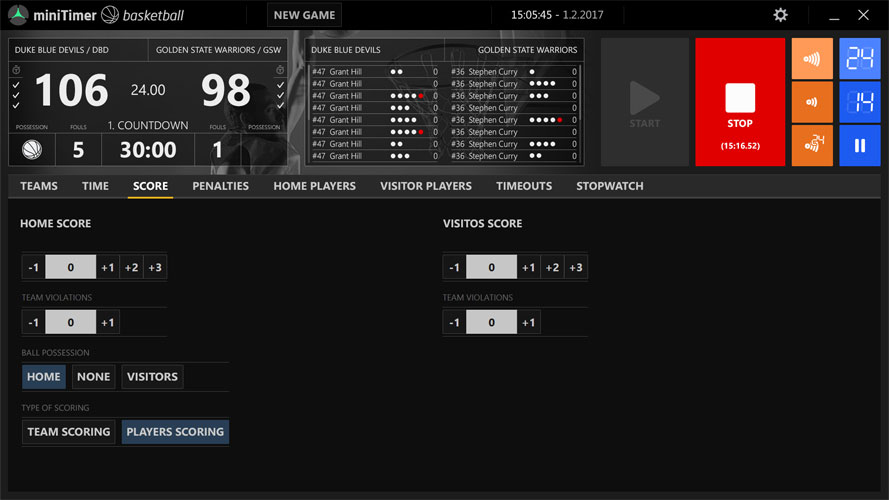Switch to the TIME tab
The image size is (889, 500).
pos(95,186)
